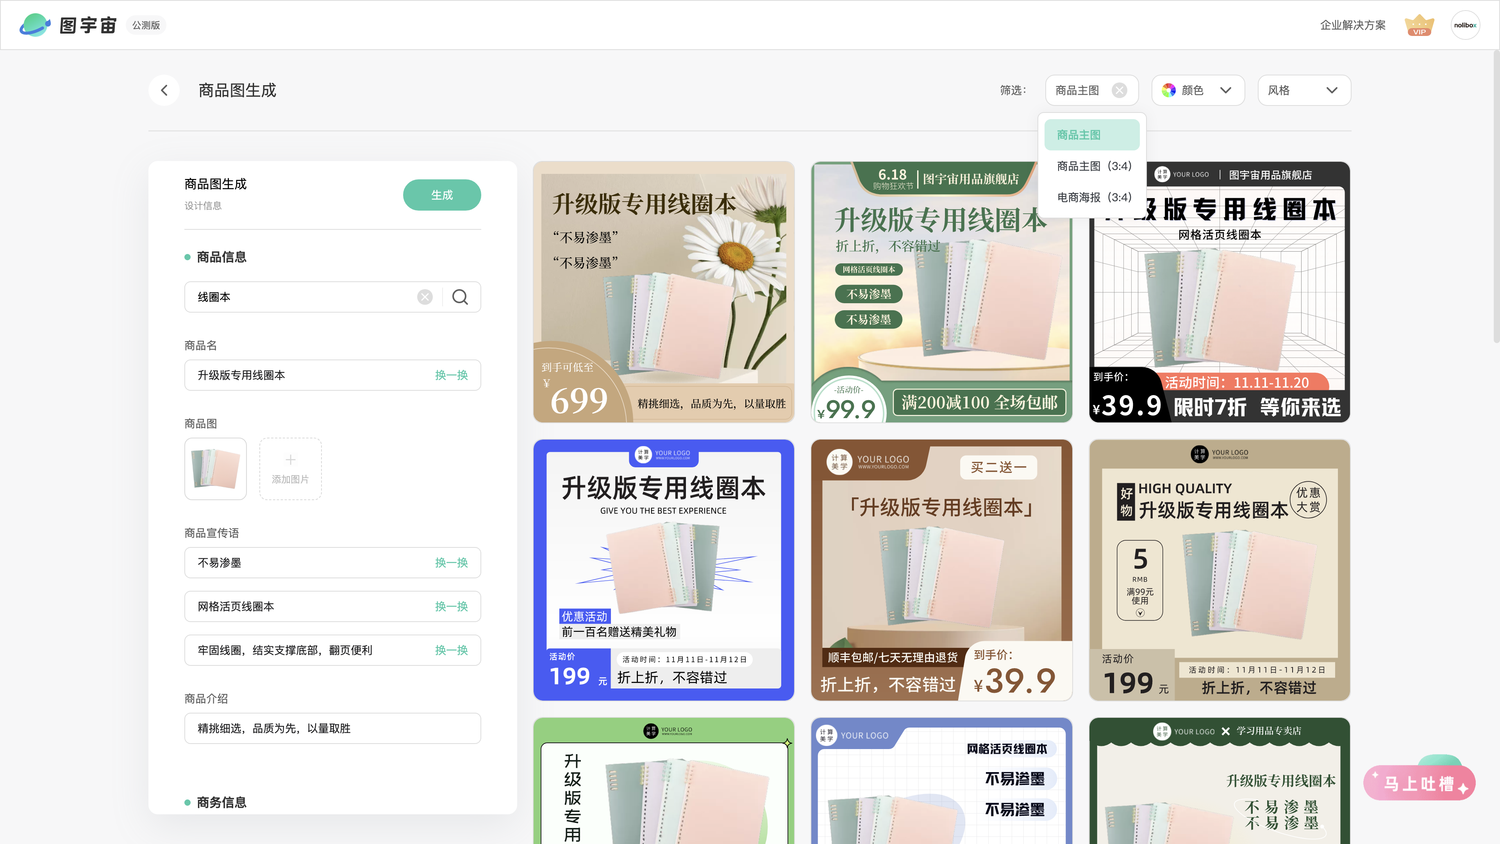
Task: Open the VIP crown icon
Action: [1419, 25]
